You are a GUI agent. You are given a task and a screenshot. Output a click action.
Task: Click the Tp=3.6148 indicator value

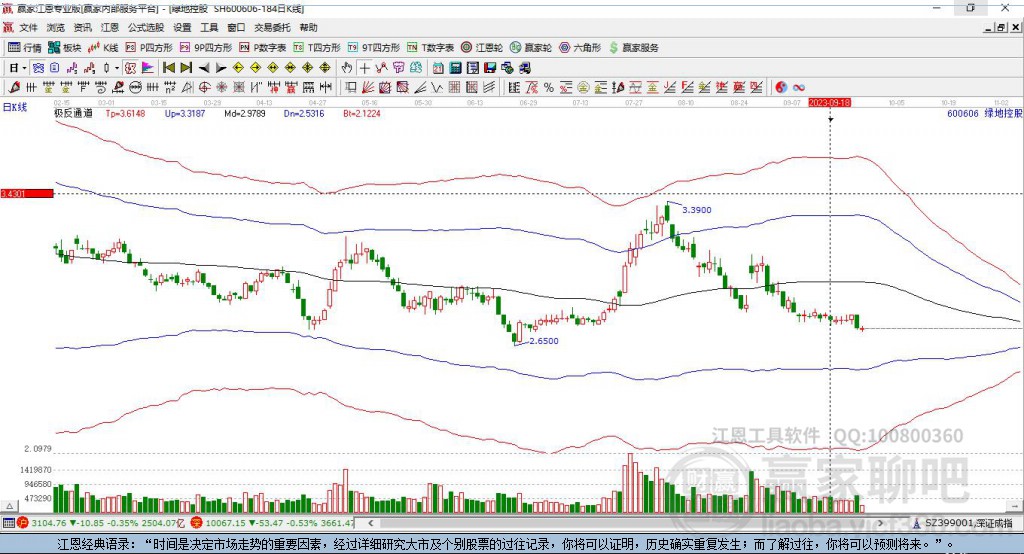(125, 114)
